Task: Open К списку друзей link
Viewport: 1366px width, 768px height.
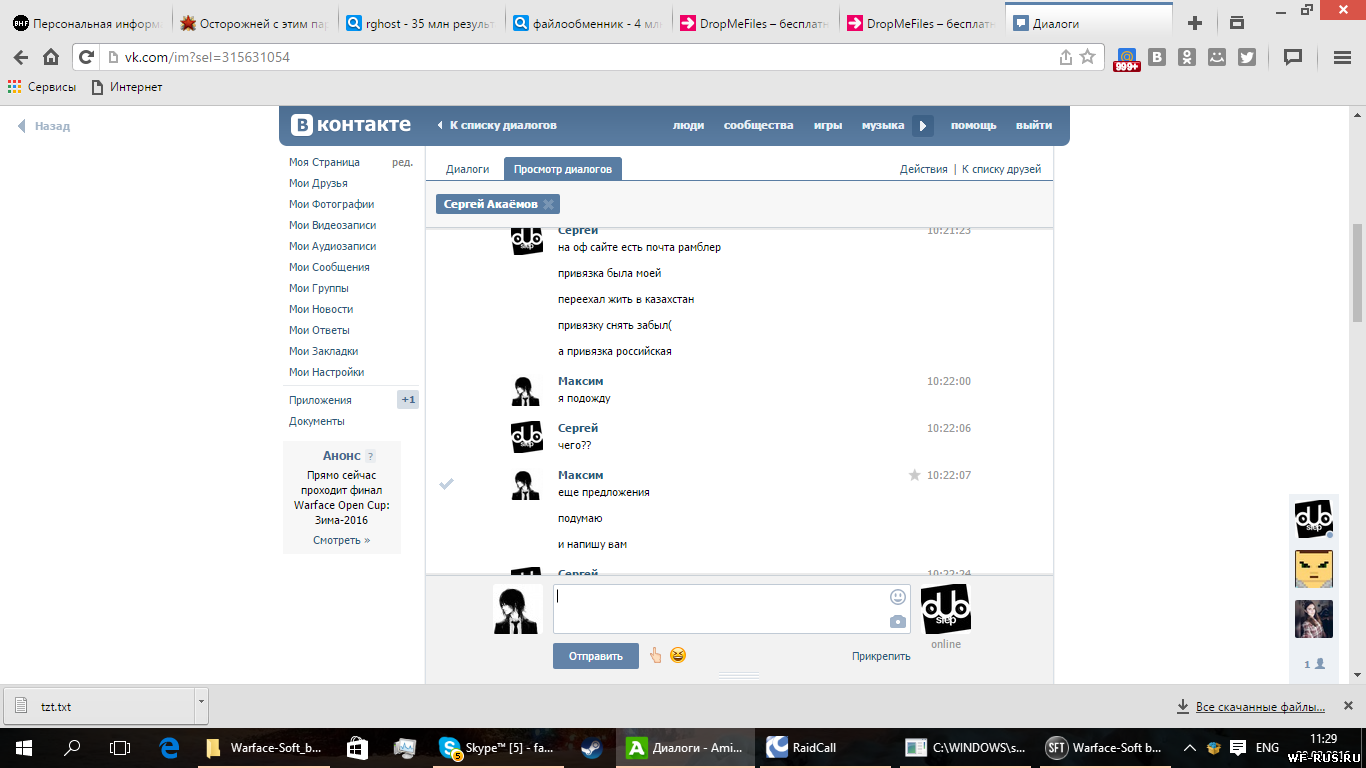Action: click(x=1001, y=169)
